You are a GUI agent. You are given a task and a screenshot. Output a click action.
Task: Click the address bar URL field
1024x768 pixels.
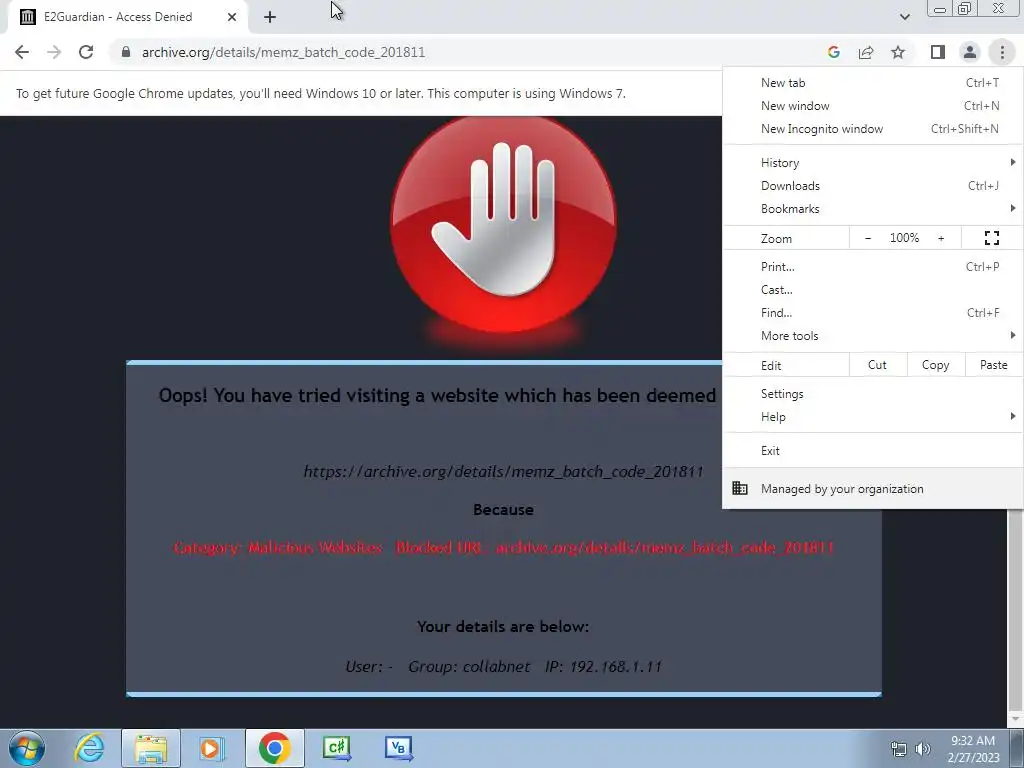(x=283, y=52)
